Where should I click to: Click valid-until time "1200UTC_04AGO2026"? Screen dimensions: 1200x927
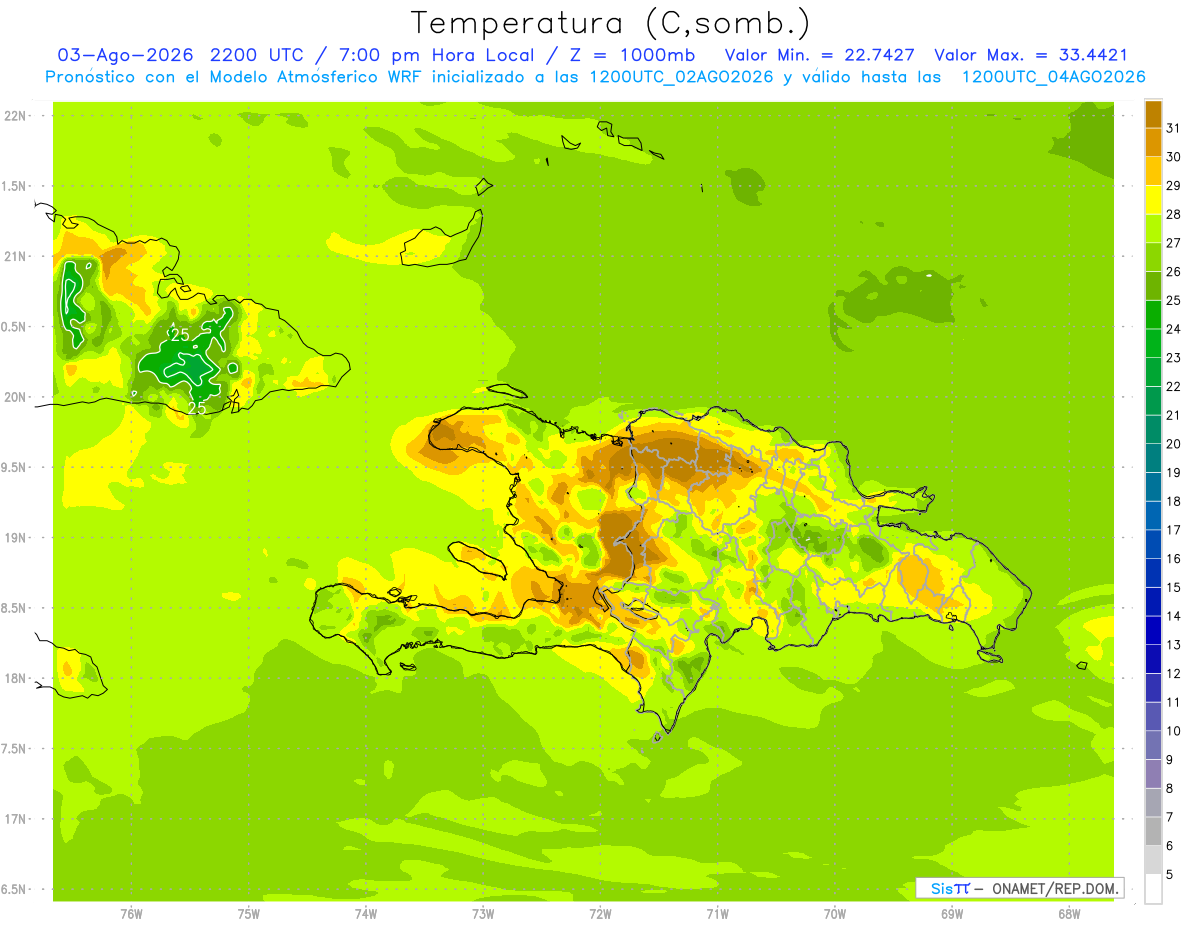(1053, 77)
